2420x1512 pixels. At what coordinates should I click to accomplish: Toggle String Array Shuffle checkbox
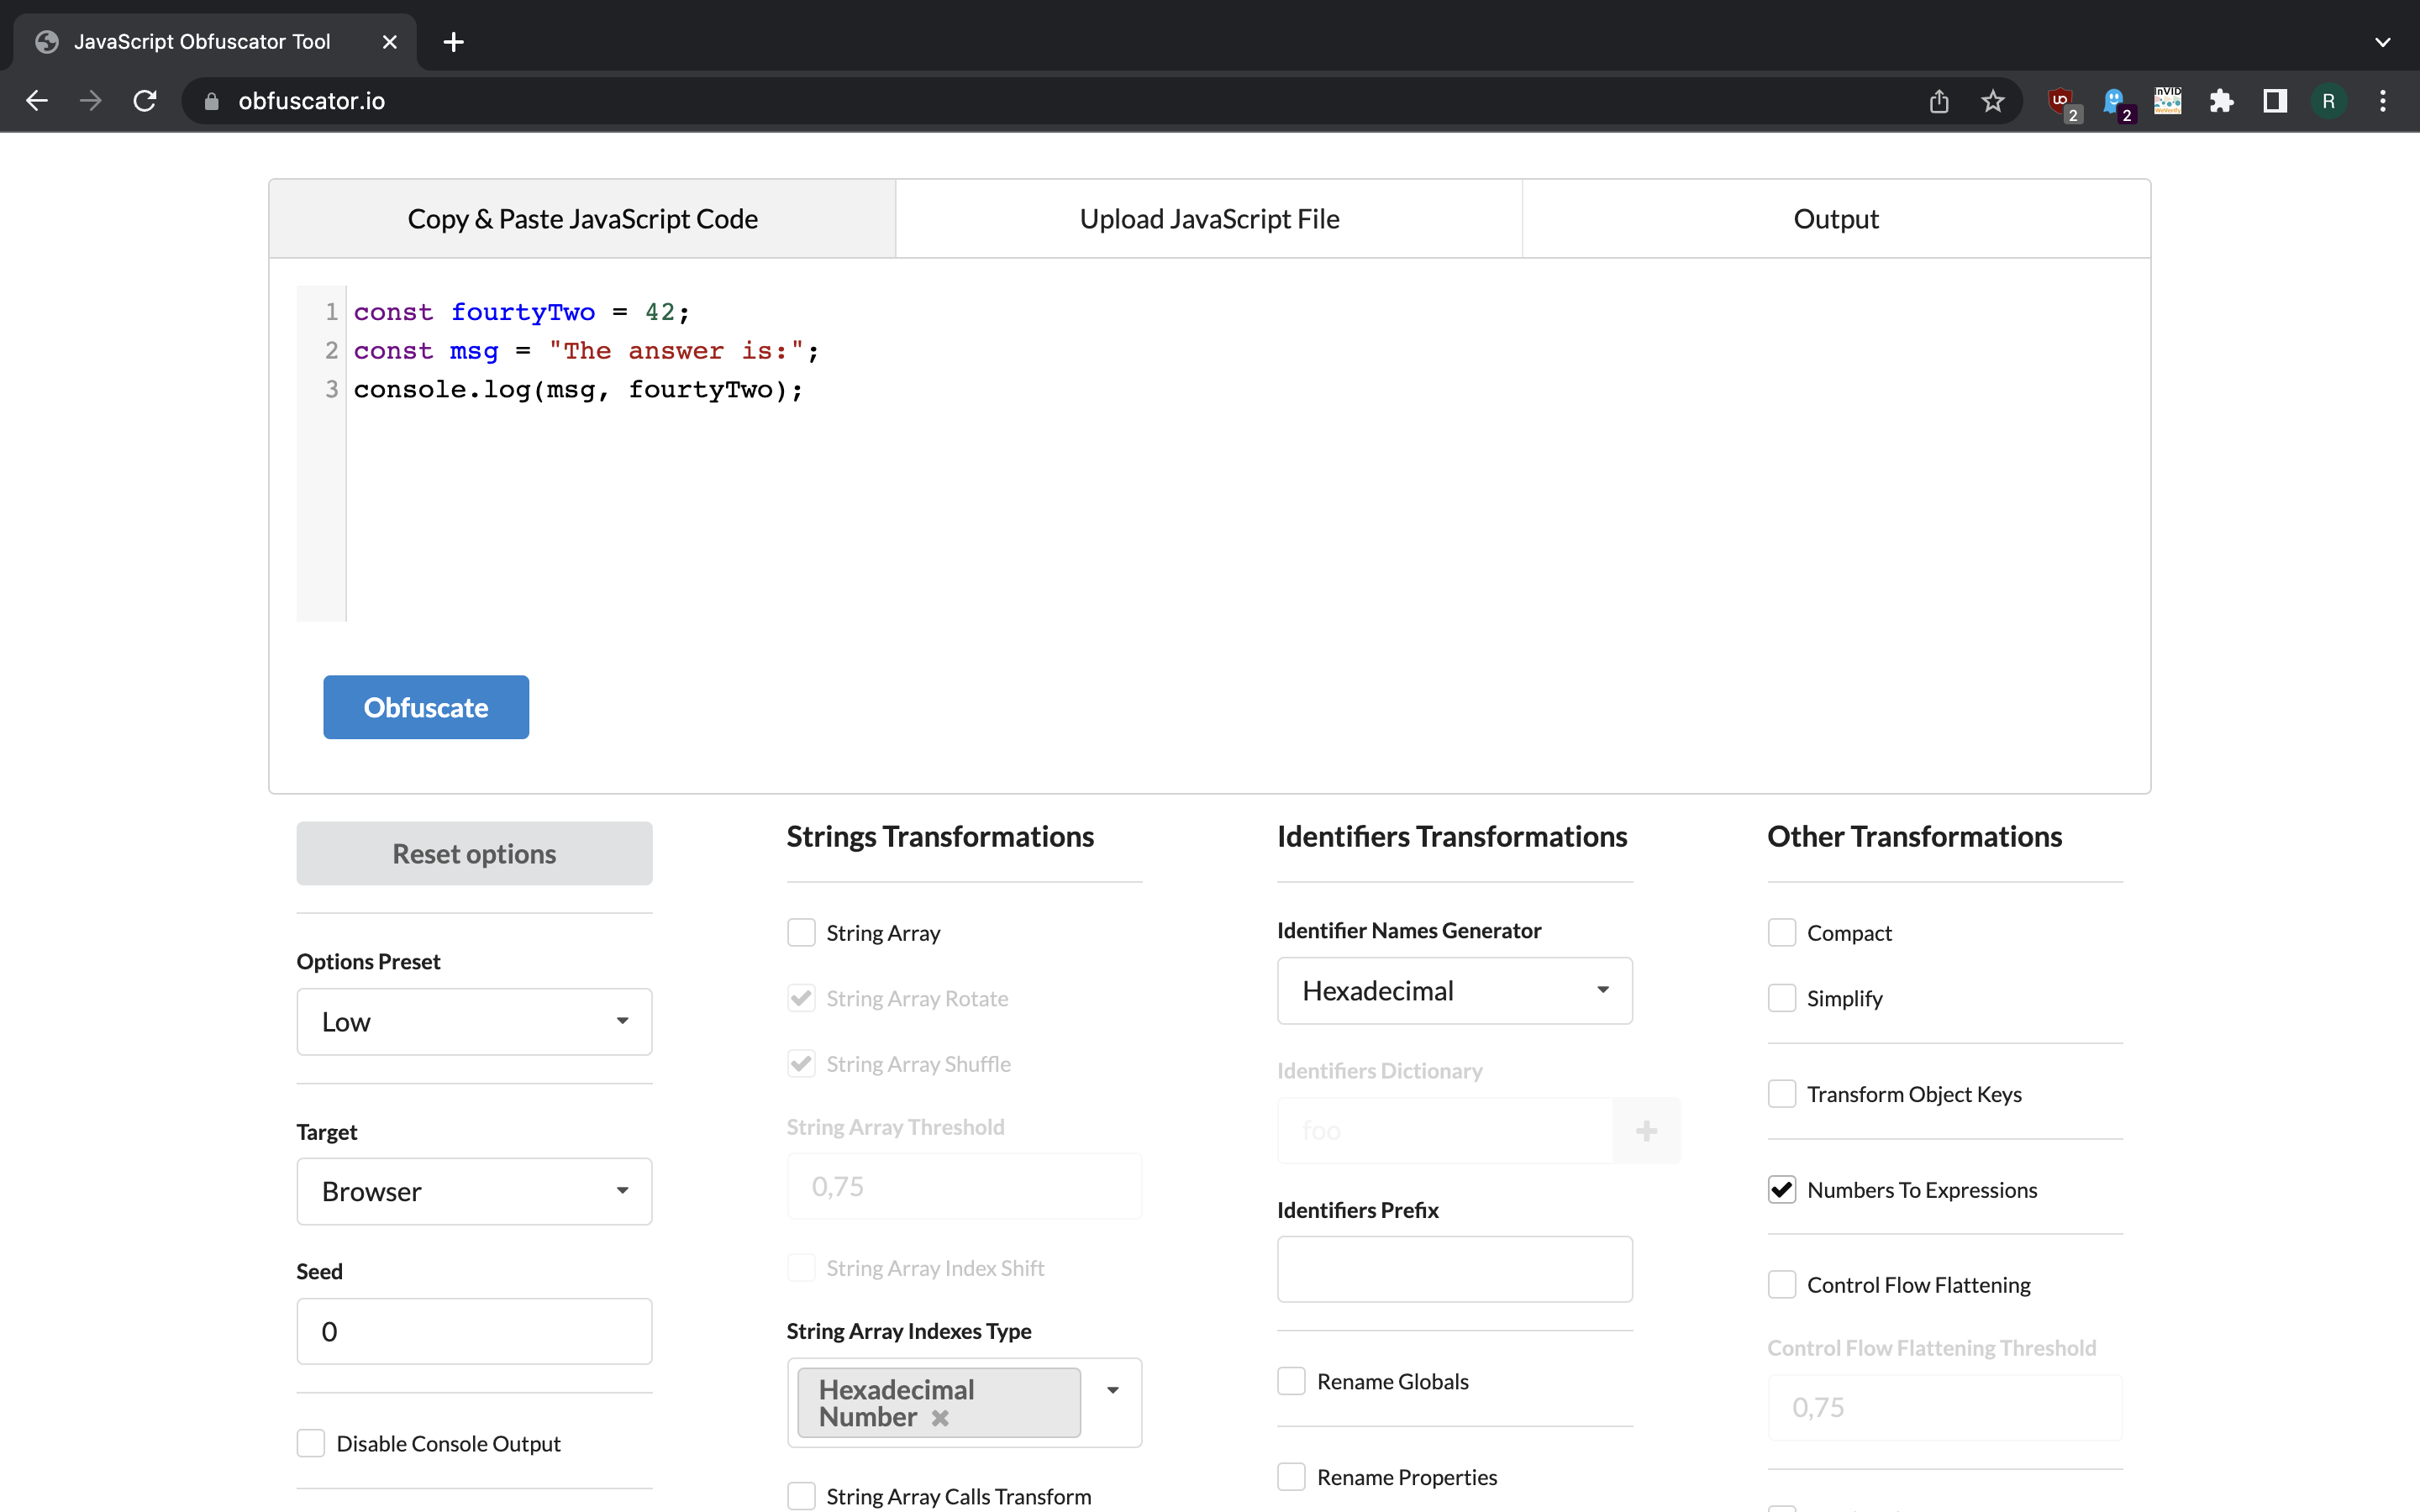pos(801,1064)
